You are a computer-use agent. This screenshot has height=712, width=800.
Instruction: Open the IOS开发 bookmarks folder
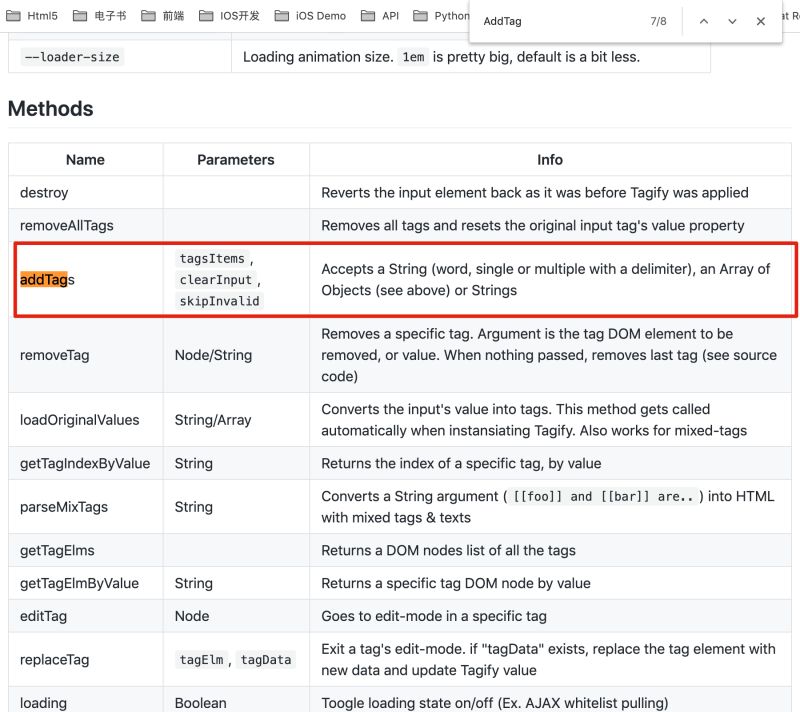pos(253,15)
